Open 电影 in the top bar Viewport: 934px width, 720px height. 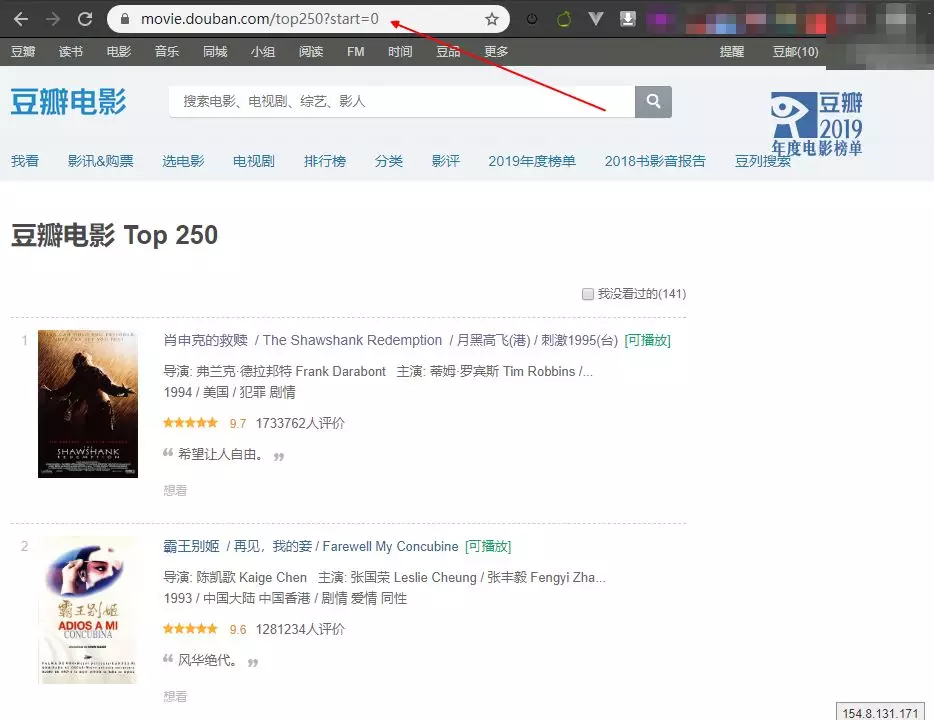(x=119, y=52)
